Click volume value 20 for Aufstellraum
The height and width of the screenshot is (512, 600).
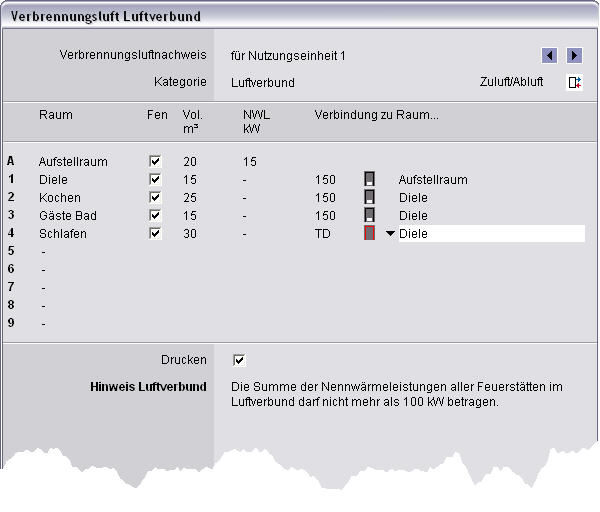(190, 162)
